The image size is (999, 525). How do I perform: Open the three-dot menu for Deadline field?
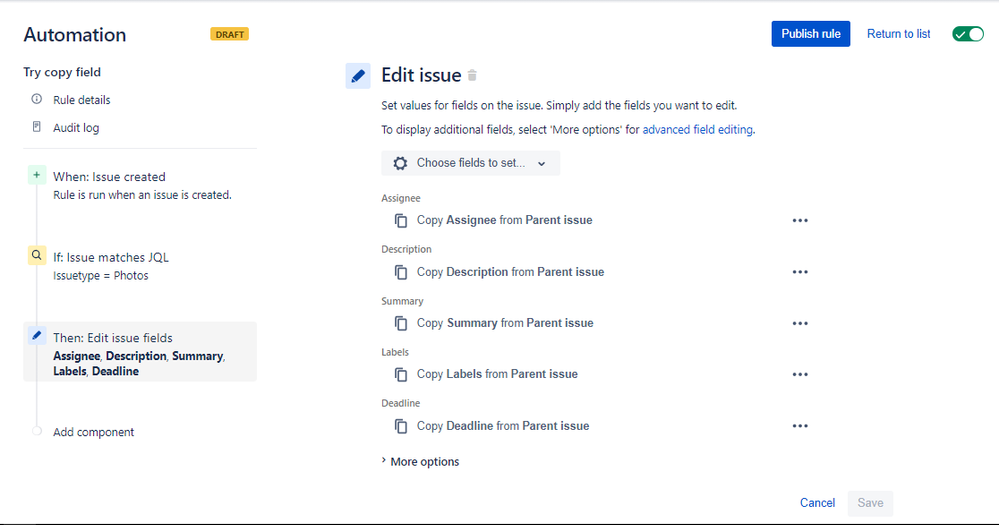pos(800,426)
